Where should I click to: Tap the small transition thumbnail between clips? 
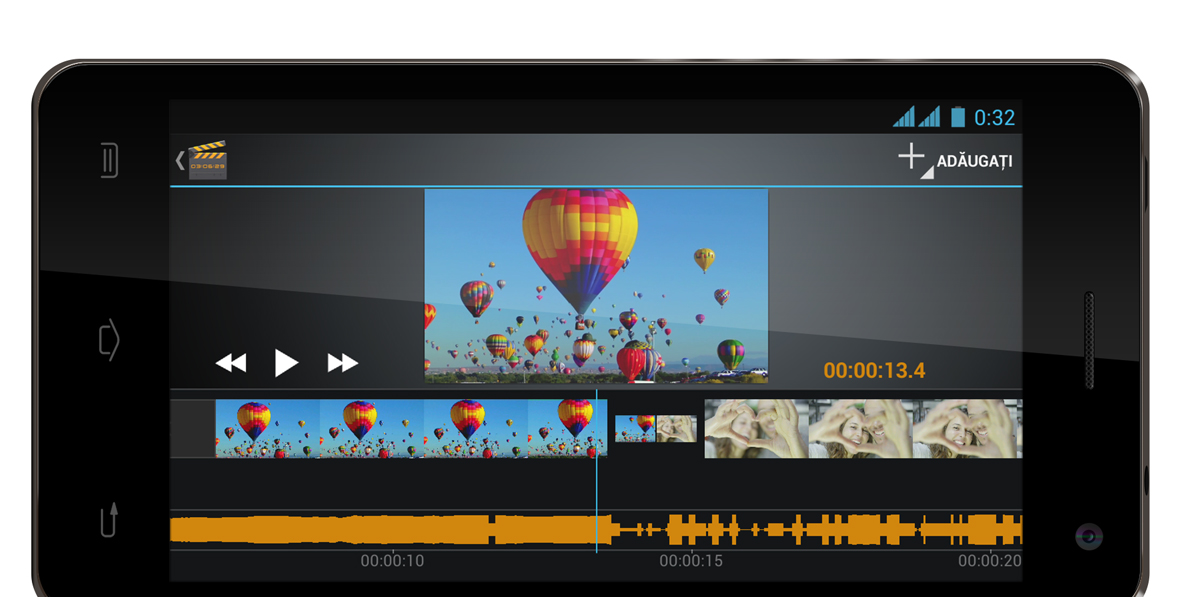click(655, 429)
